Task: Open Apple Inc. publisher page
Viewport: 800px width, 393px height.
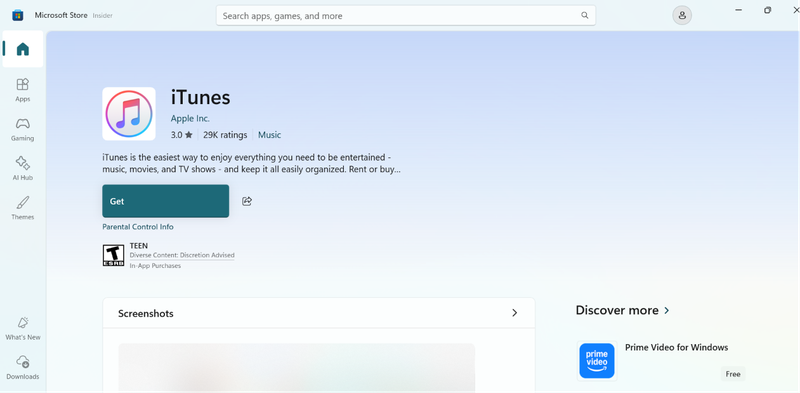Action: pyautogui.click(x=190, y=118)
